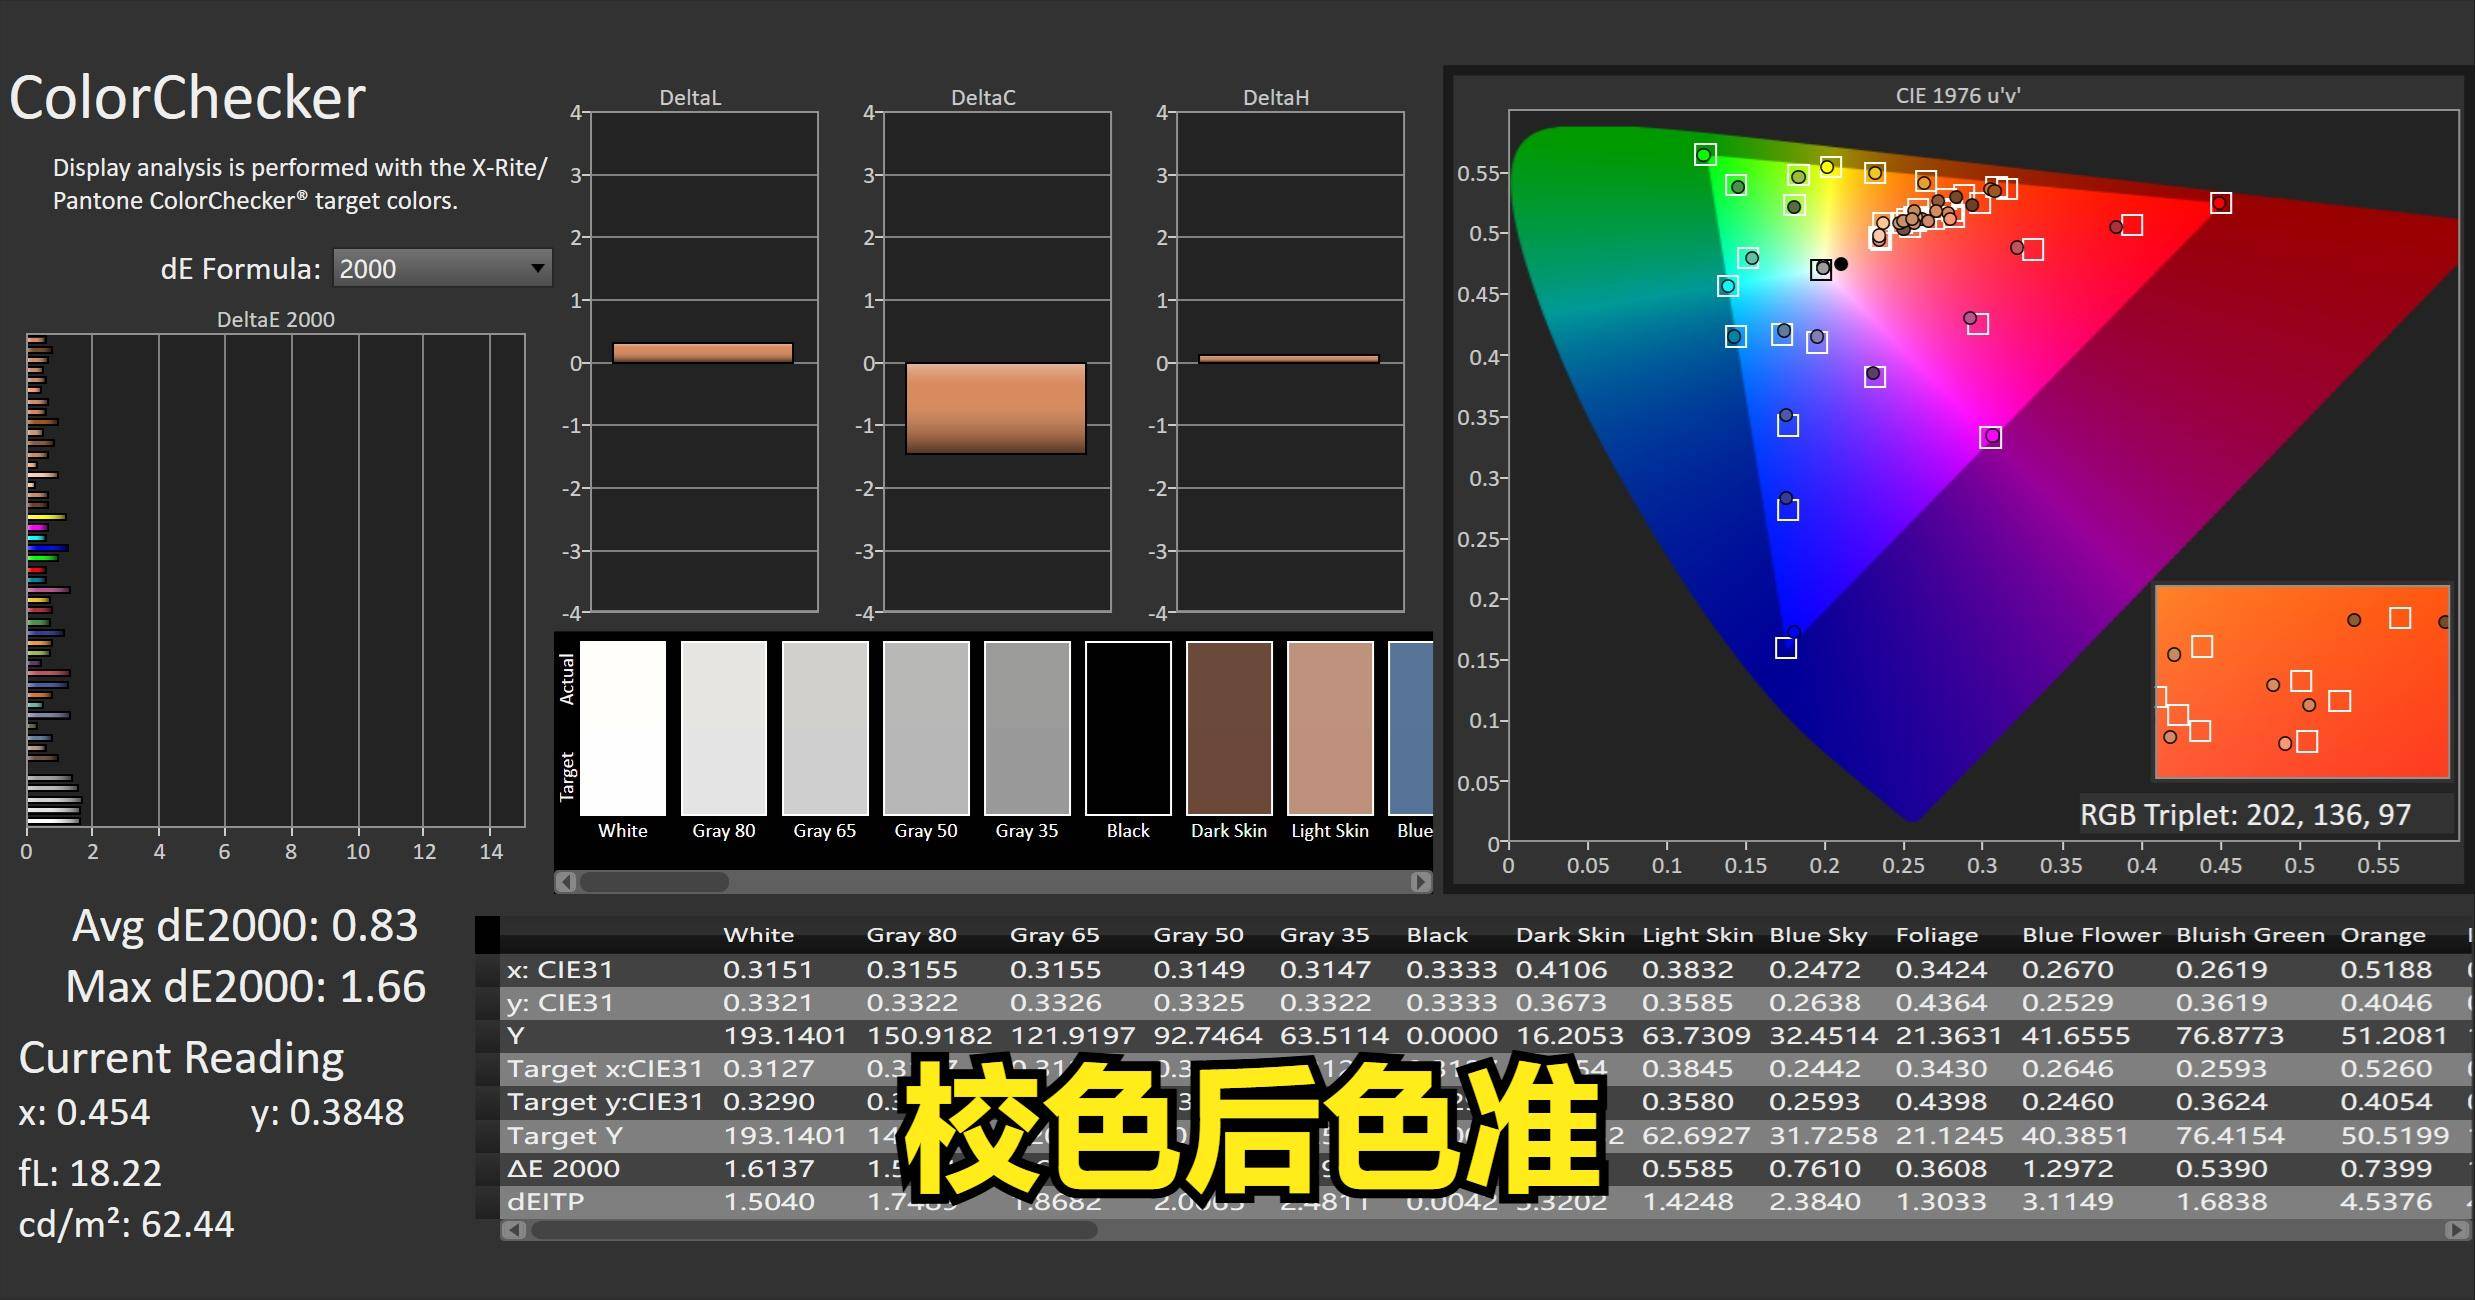
Task: Select the Dark Skin swatch
Action: point(1228,728)
